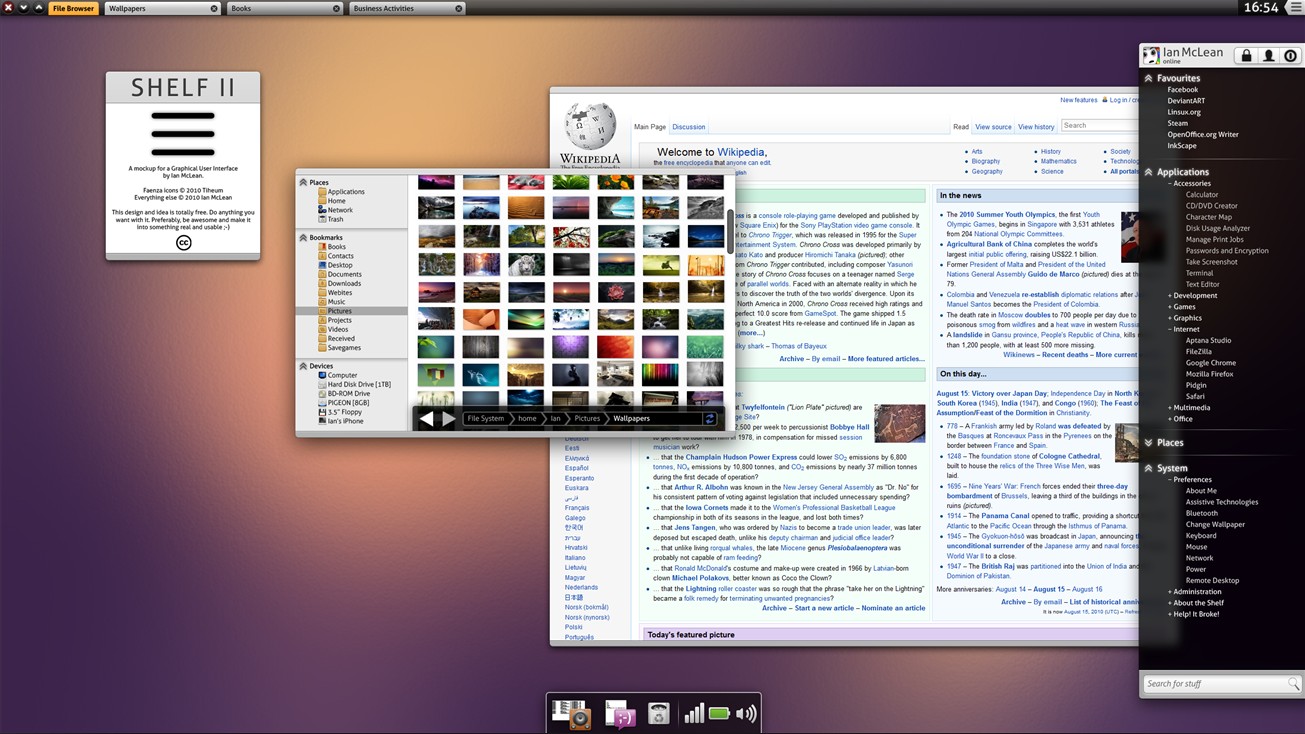The image size is (1305, 734).
Task: Close the Wallpapers tab
Action: (214, 8)
